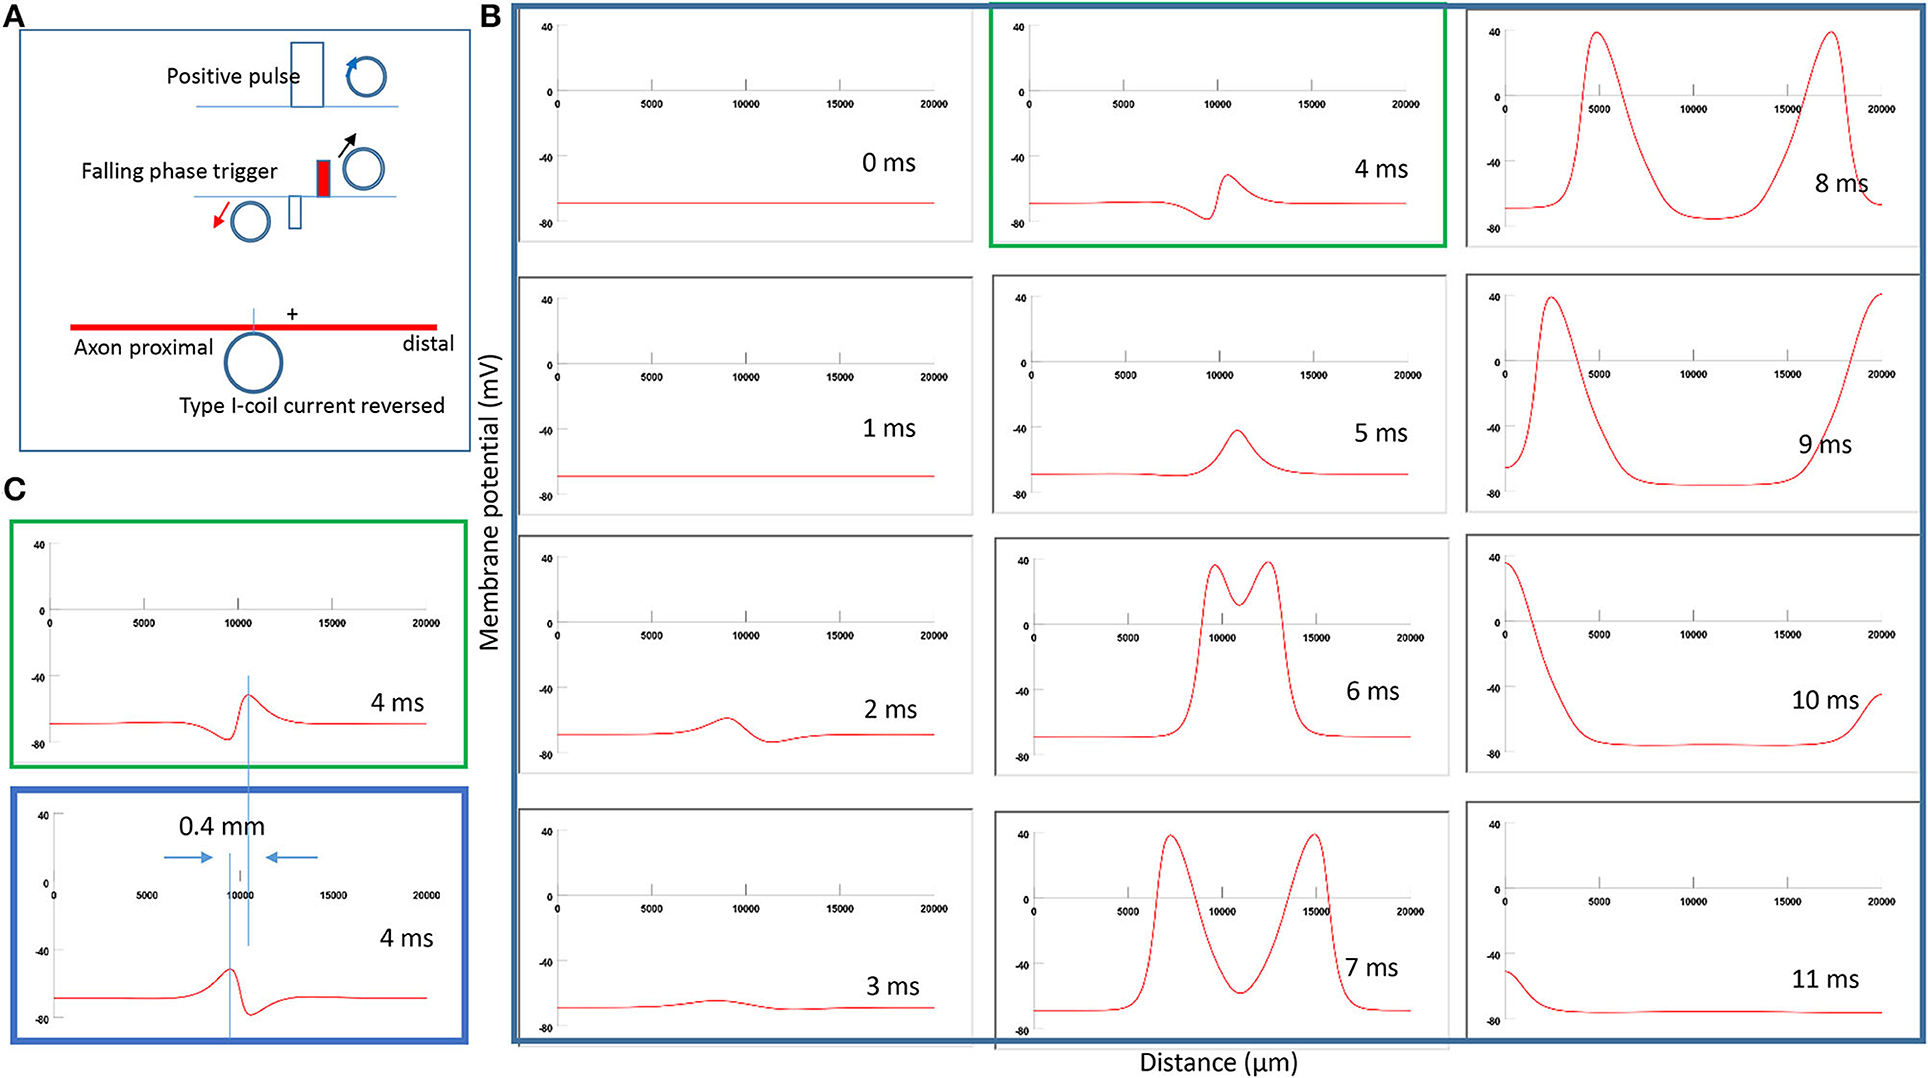
Task: Click the '7 ms' time label
Action: coord(1371,967)
